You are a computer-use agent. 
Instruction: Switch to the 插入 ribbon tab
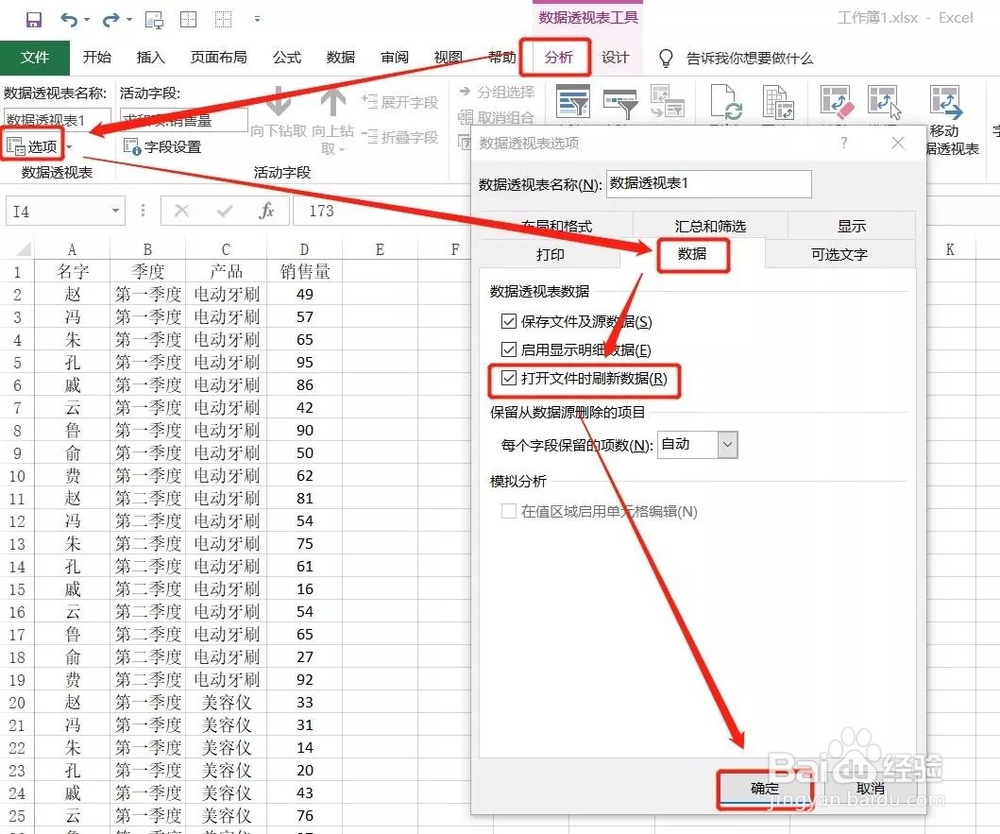tap(151, 57)
